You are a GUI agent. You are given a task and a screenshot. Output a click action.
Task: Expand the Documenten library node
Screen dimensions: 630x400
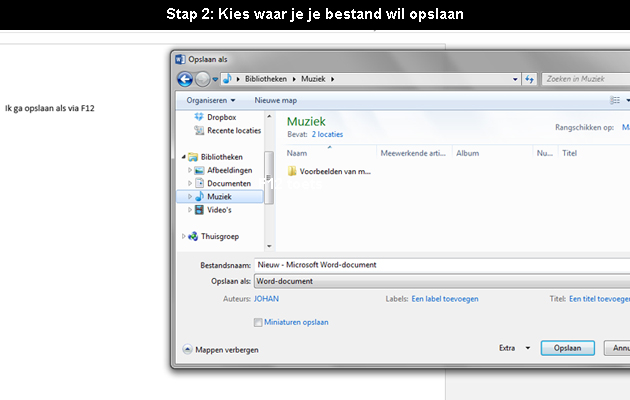pos(190,184)
